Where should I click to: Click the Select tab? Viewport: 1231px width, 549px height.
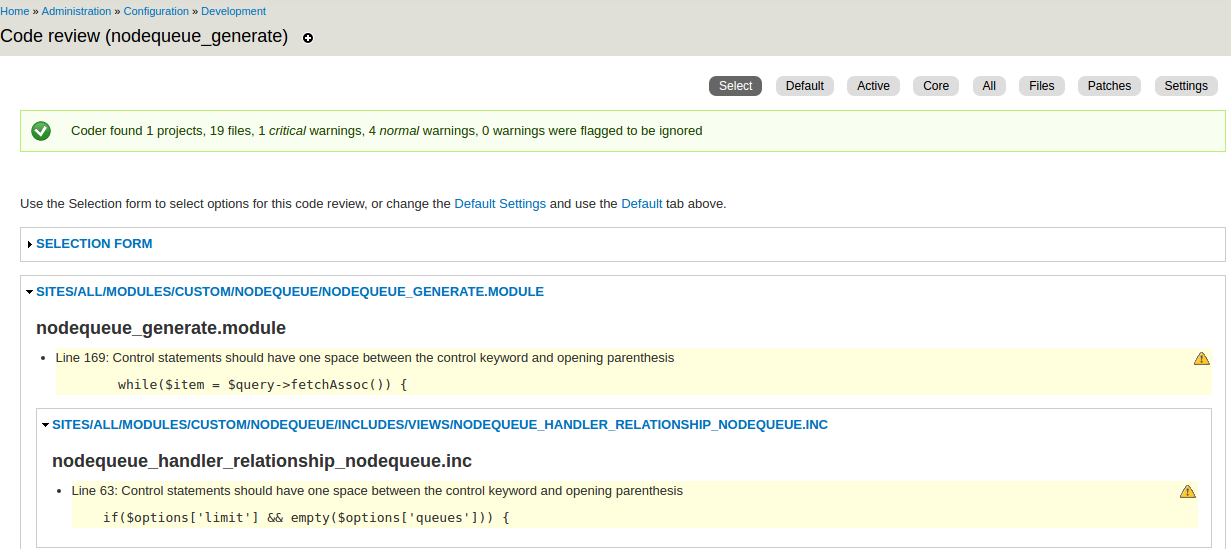coord(735,86)
